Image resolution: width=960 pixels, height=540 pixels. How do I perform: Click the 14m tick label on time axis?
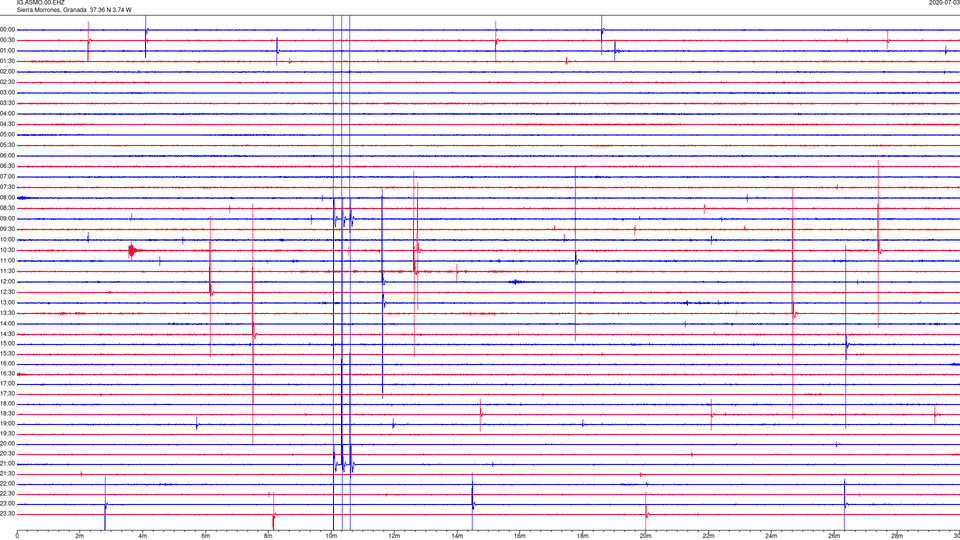tap(457, 536)
